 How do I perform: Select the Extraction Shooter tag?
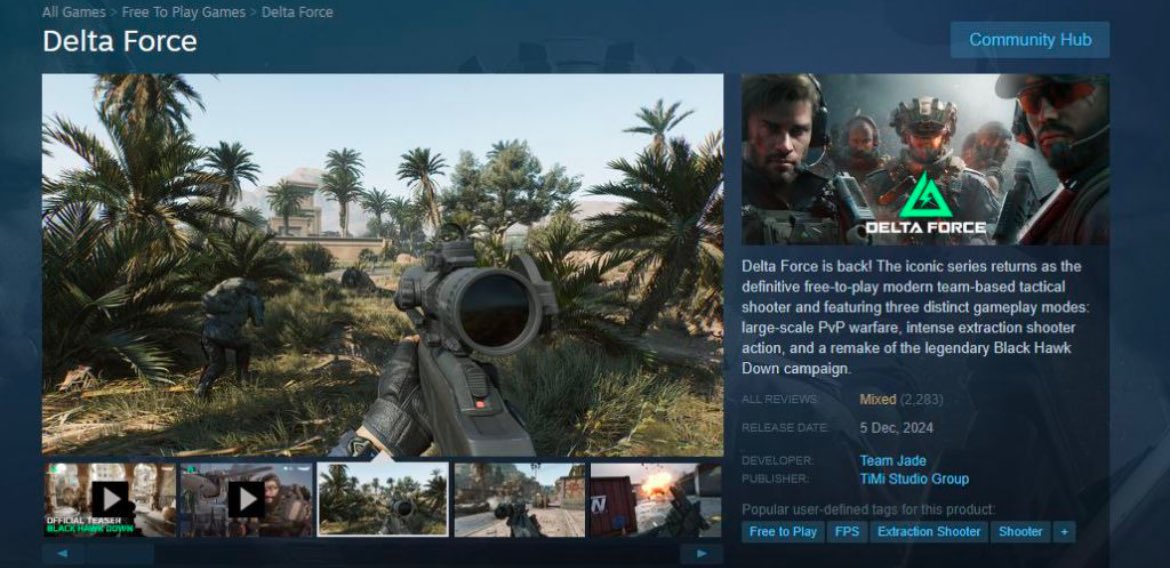(929, 531)
